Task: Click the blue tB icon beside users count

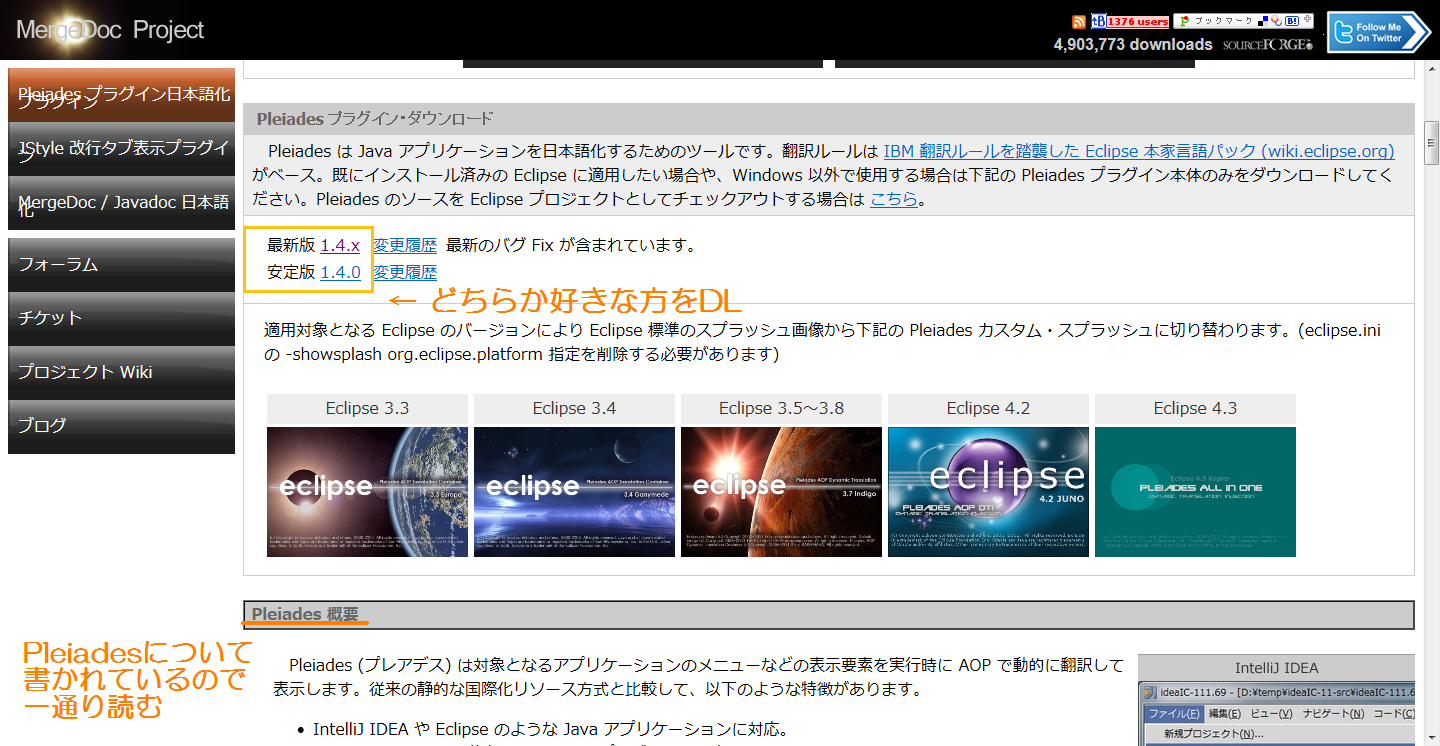Action: pos(1098,21)
